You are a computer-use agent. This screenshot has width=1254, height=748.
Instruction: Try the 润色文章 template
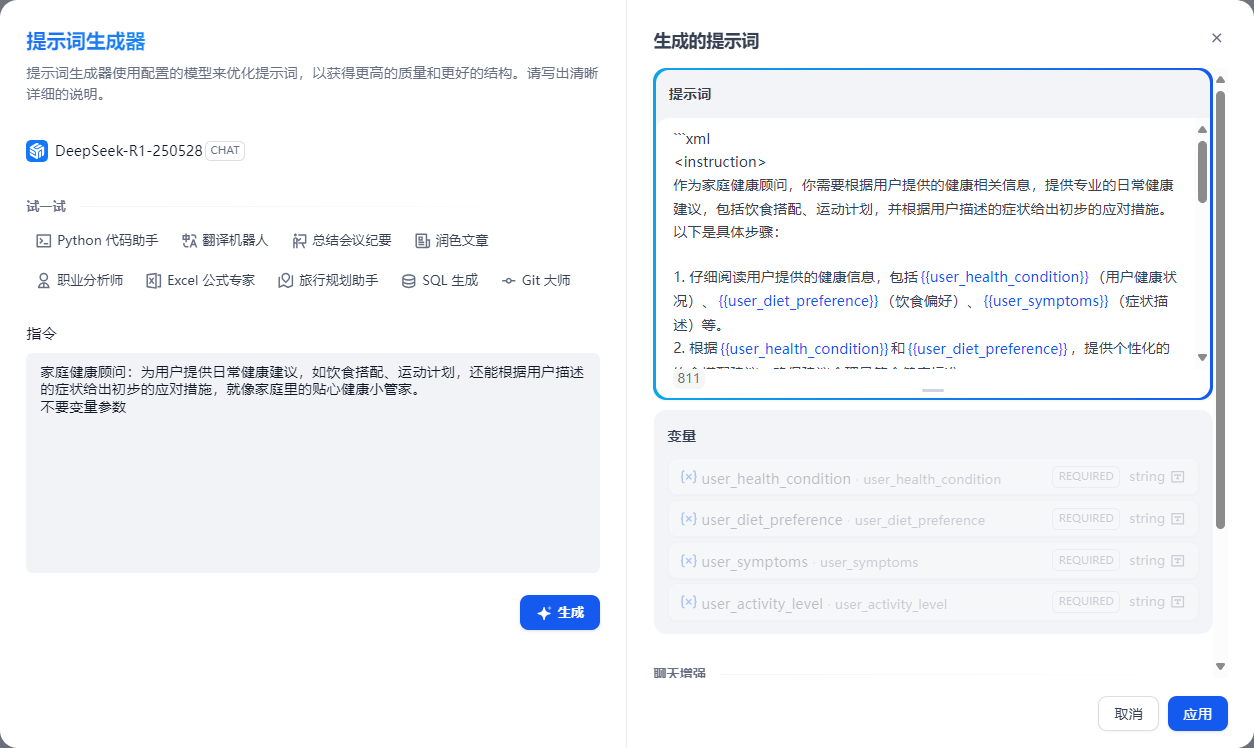(x=452, y=240)
